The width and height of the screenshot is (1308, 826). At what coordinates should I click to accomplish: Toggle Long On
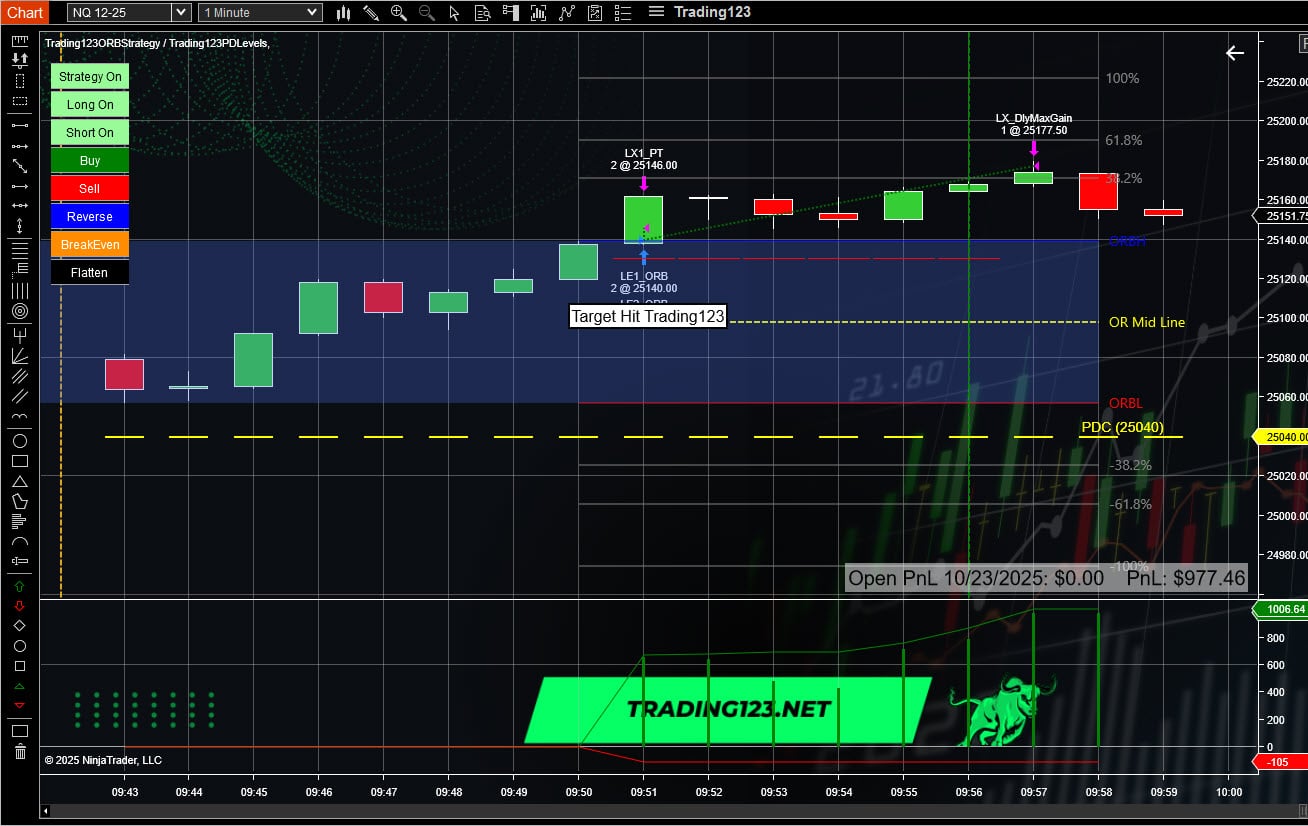click(89, 104)
